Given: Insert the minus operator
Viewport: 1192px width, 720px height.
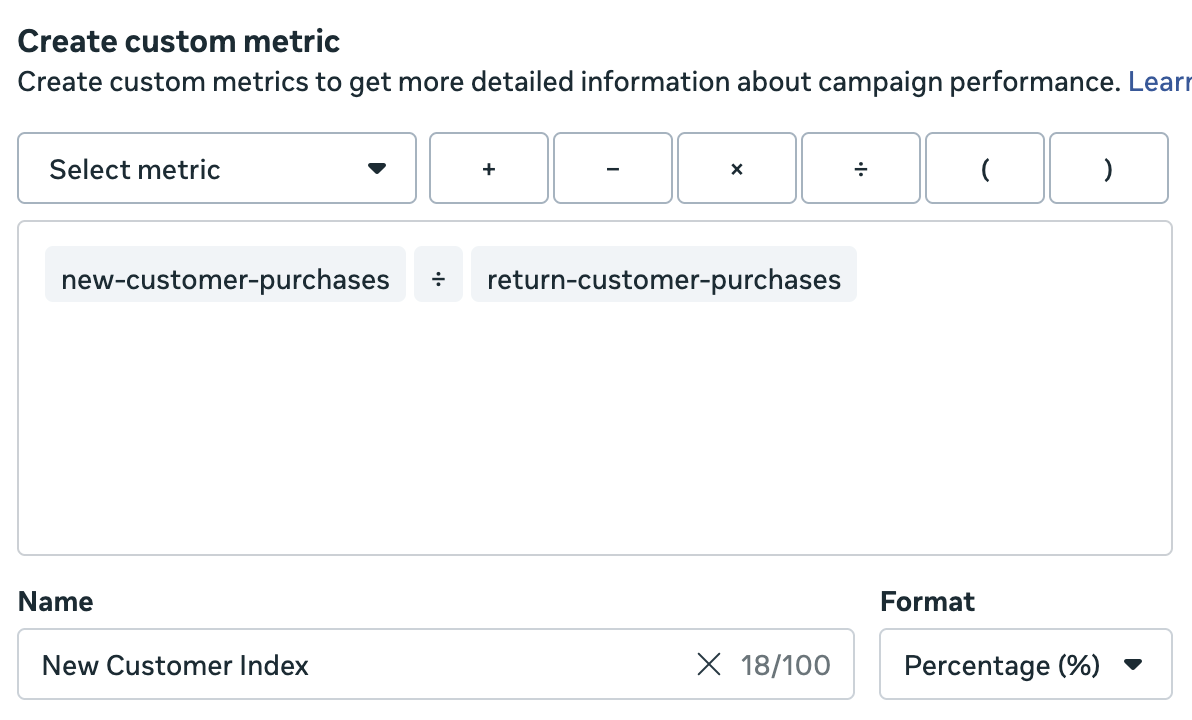Looking at the screenshot, I should pos(612,169).
